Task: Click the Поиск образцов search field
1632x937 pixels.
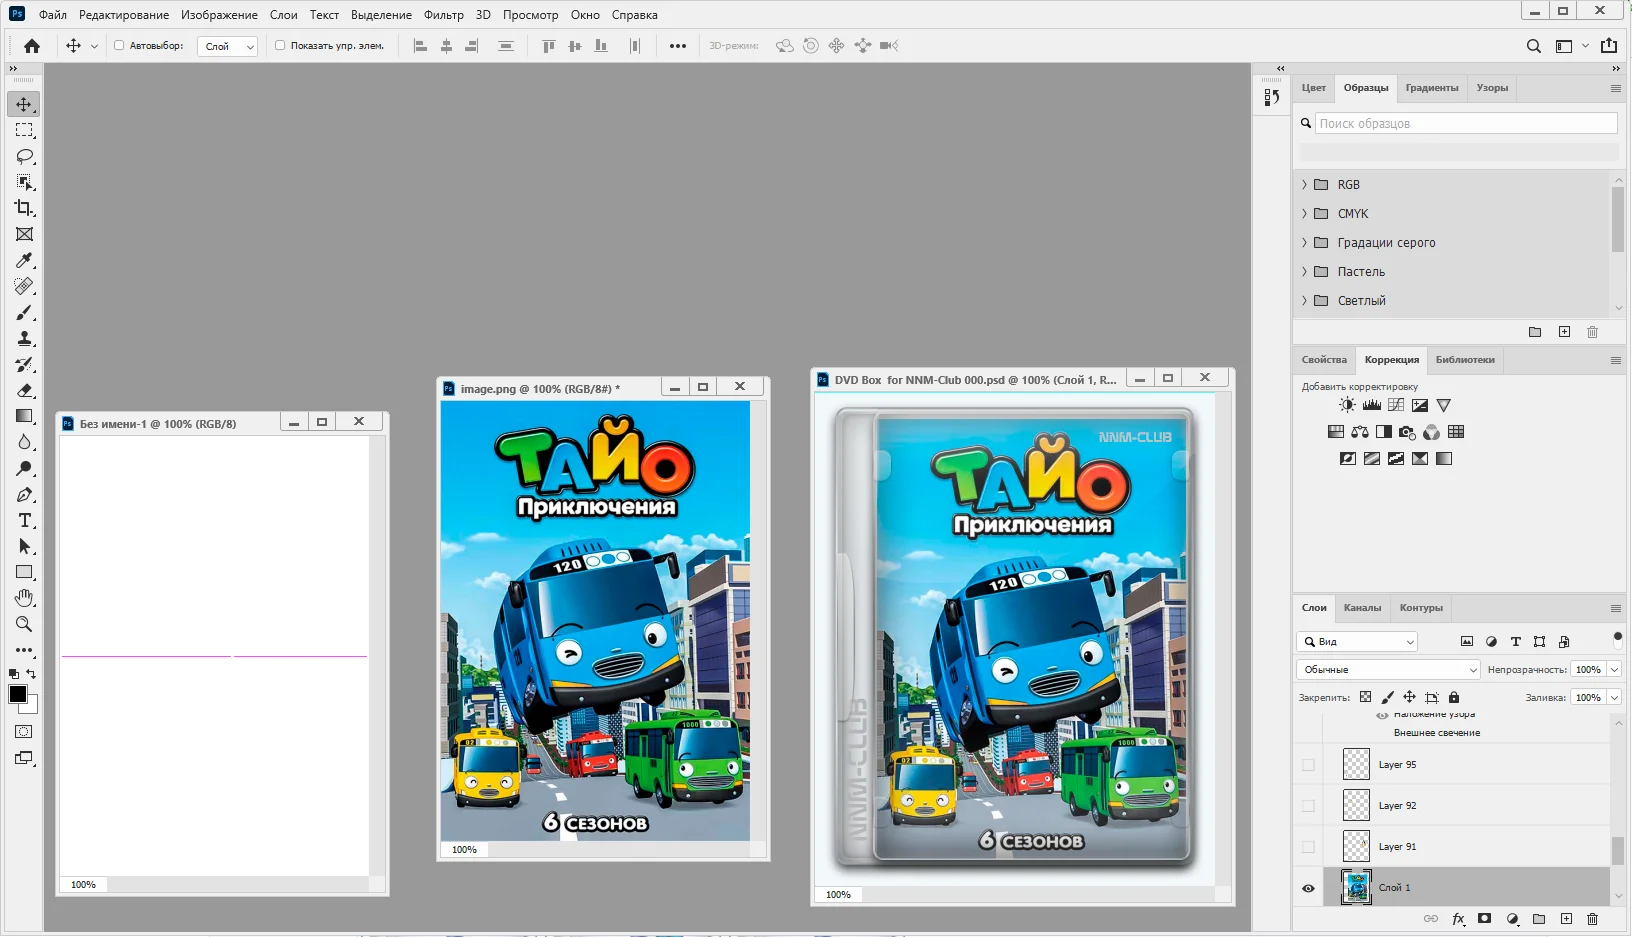Action: (x=1466, y=123)
